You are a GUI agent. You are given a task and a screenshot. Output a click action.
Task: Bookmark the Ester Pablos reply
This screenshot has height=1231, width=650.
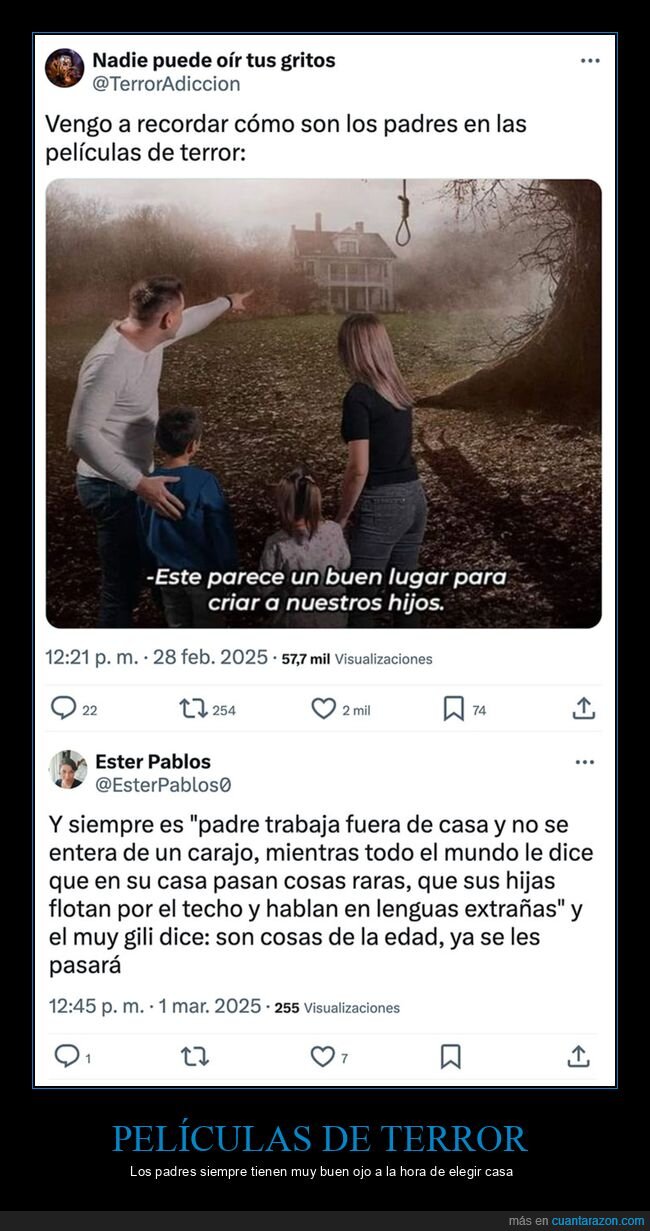pyautogui.click(x=451, y=1056)
